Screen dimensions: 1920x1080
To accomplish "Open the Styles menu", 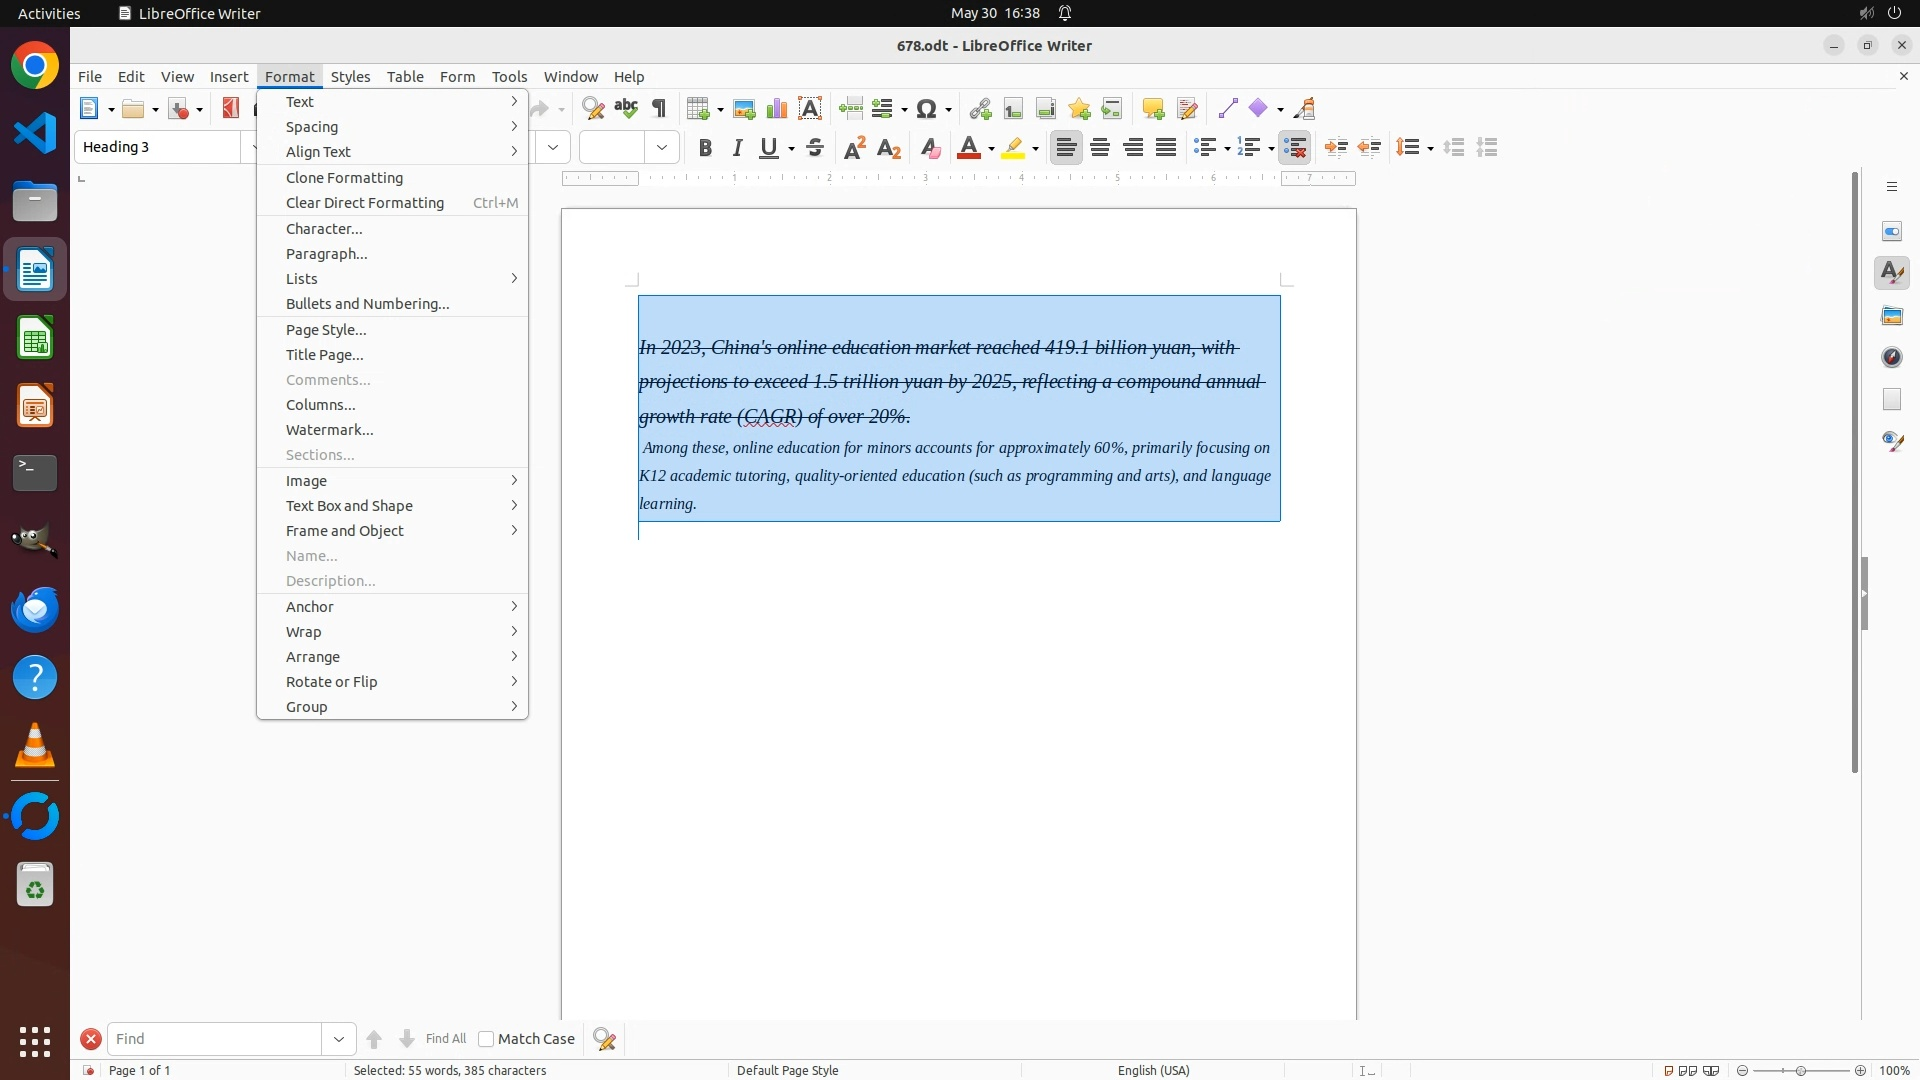I will click(x=350, y=77).
